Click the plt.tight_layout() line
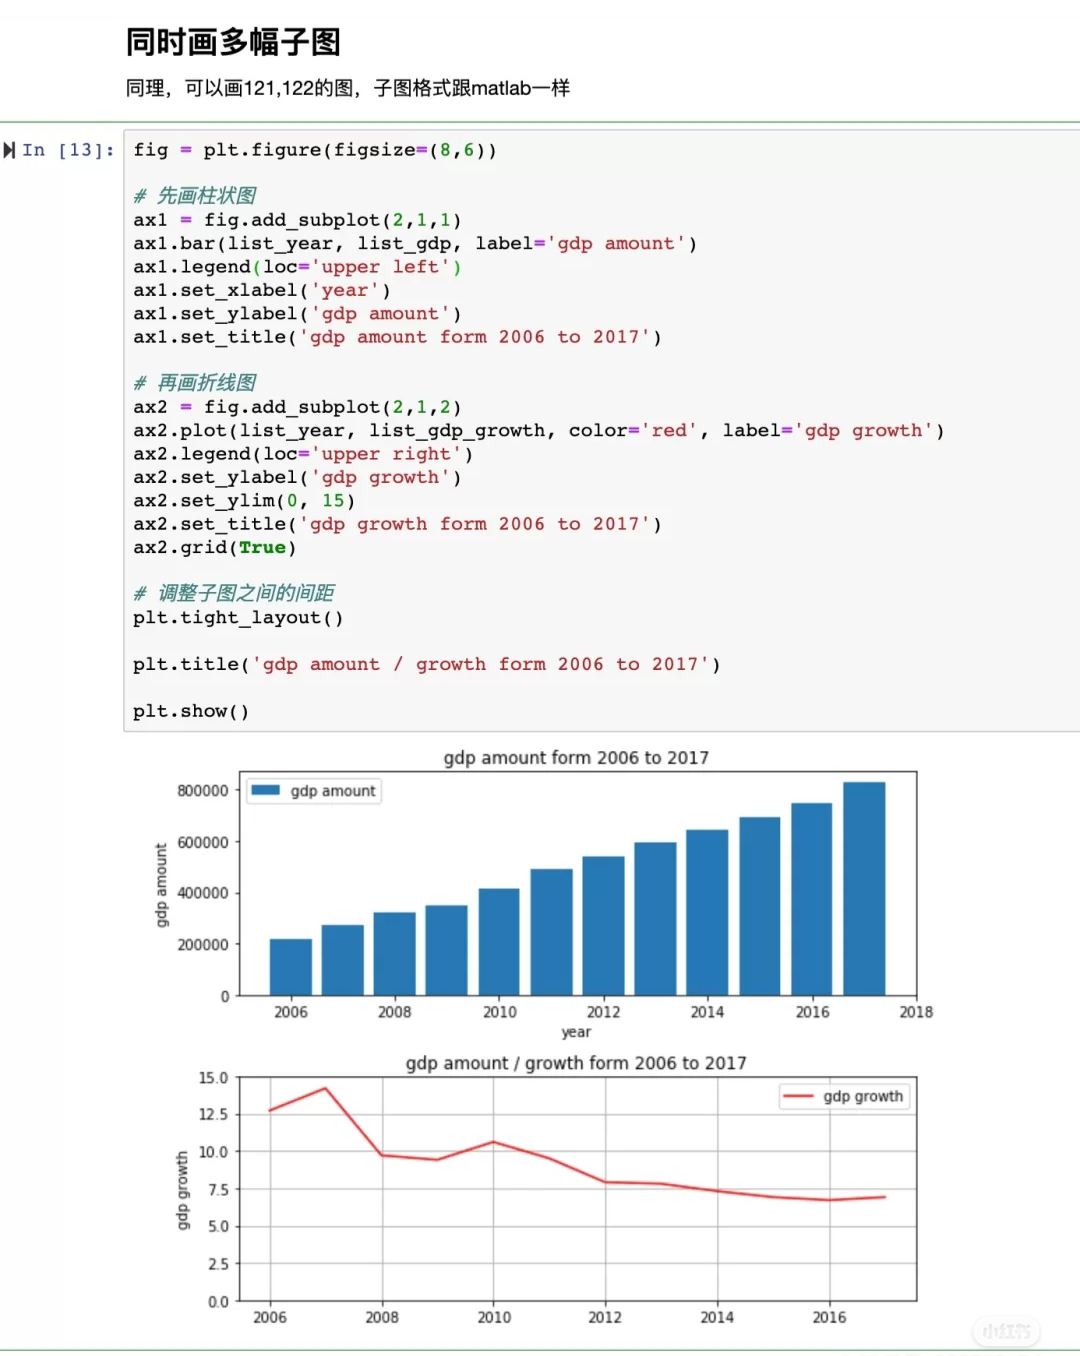 click(x=238, y=617)
